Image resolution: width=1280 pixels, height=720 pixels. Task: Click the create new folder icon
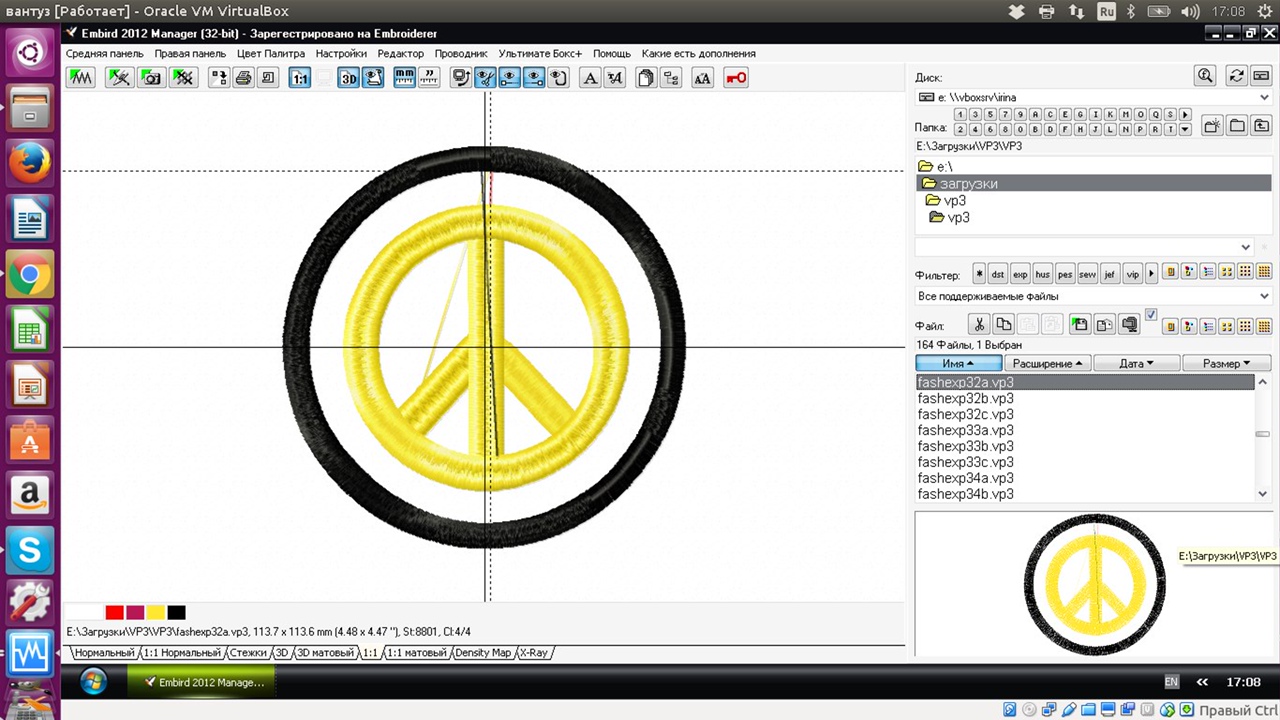1212,126
